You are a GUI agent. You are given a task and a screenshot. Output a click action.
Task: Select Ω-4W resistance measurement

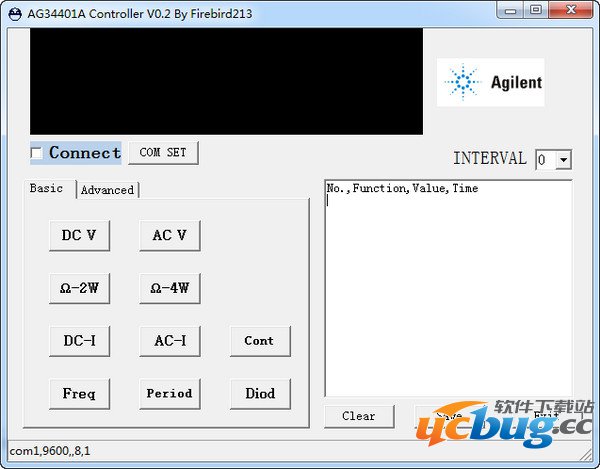pos(170,288)
